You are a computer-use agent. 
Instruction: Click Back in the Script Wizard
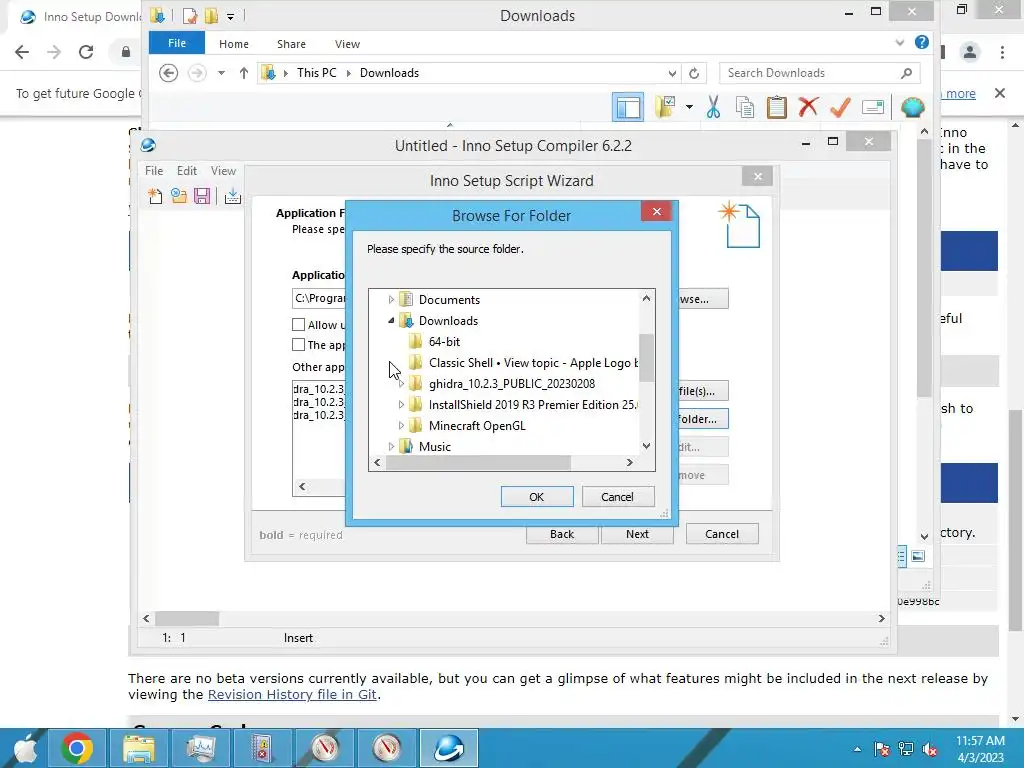[562, 534]
